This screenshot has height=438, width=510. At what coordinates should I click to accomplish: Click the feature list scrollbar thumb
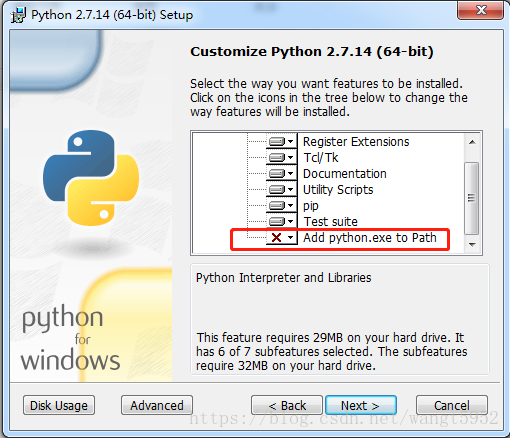pyautogui.click(x=472, y=198)
